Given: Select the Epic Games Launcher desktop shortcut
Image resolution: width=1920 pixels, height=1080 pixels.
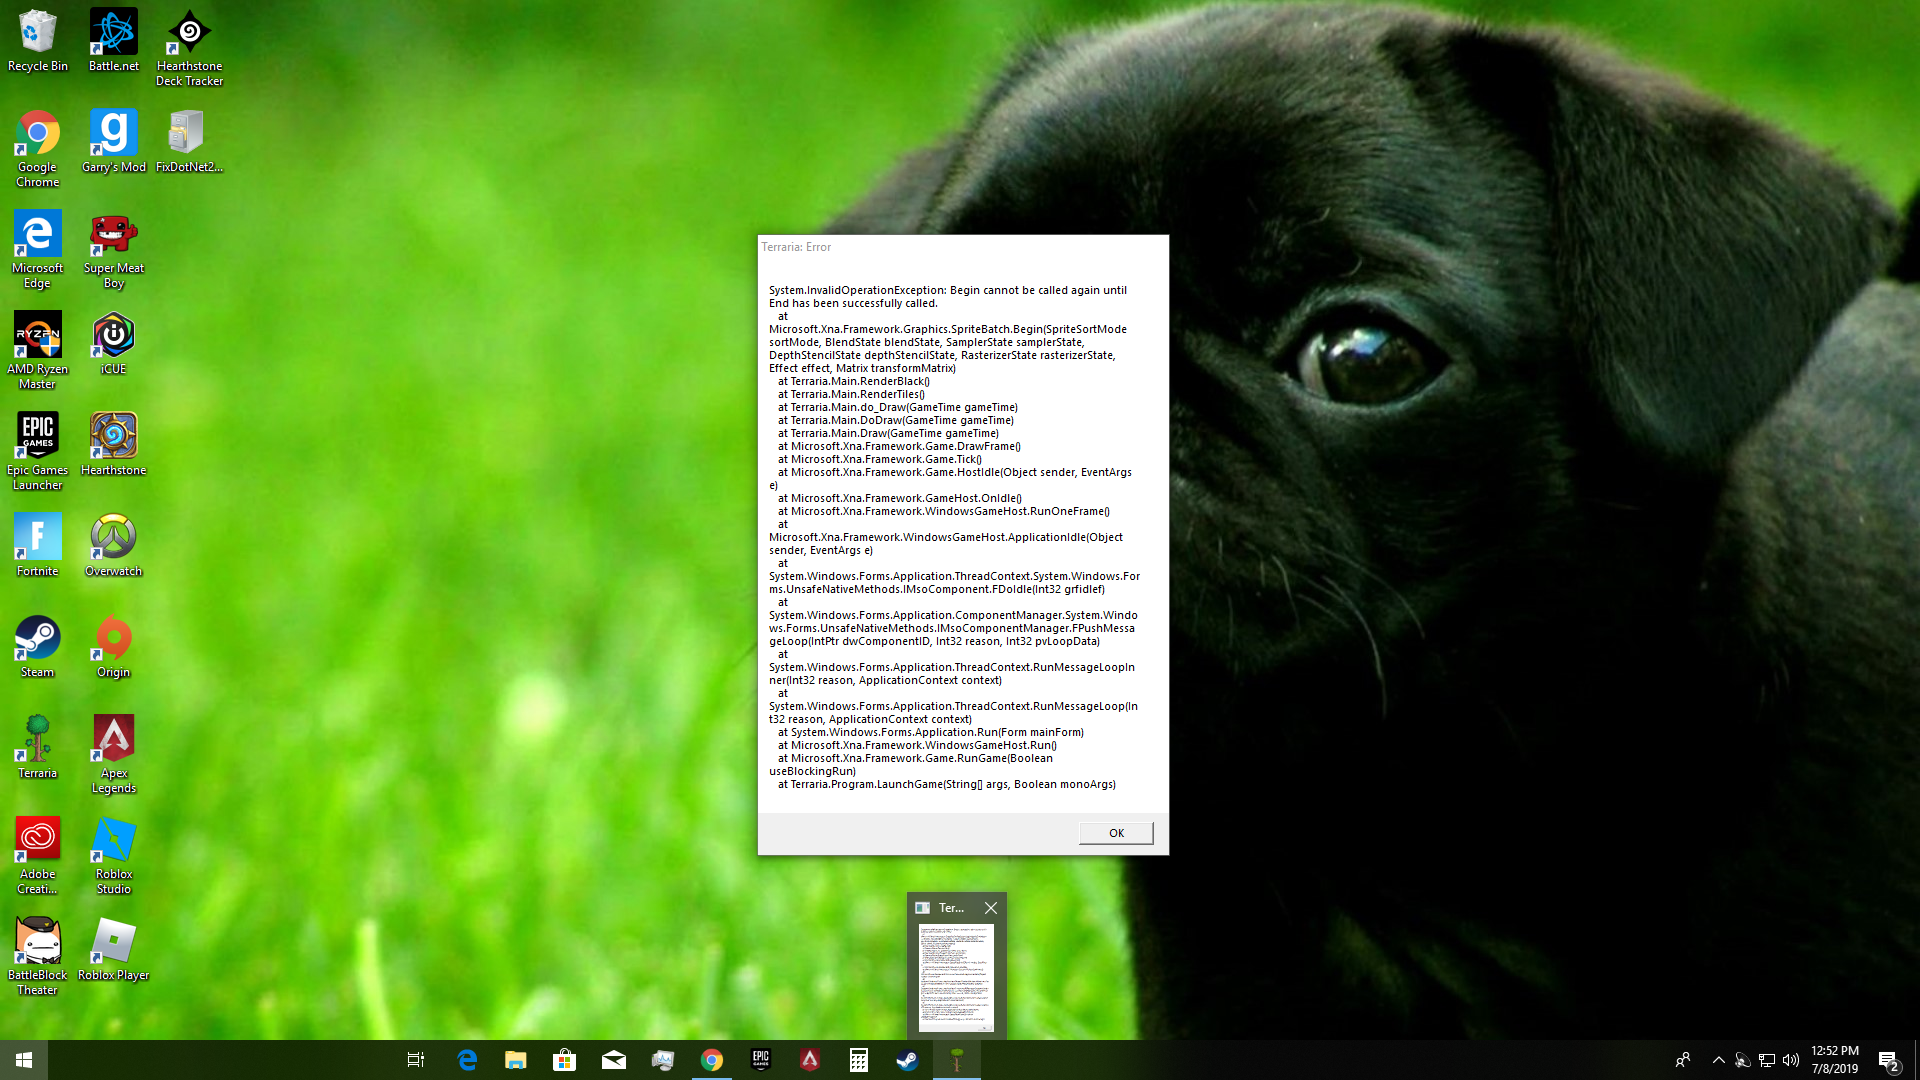Looking at the screenshot, I should [x=38, y=452].
